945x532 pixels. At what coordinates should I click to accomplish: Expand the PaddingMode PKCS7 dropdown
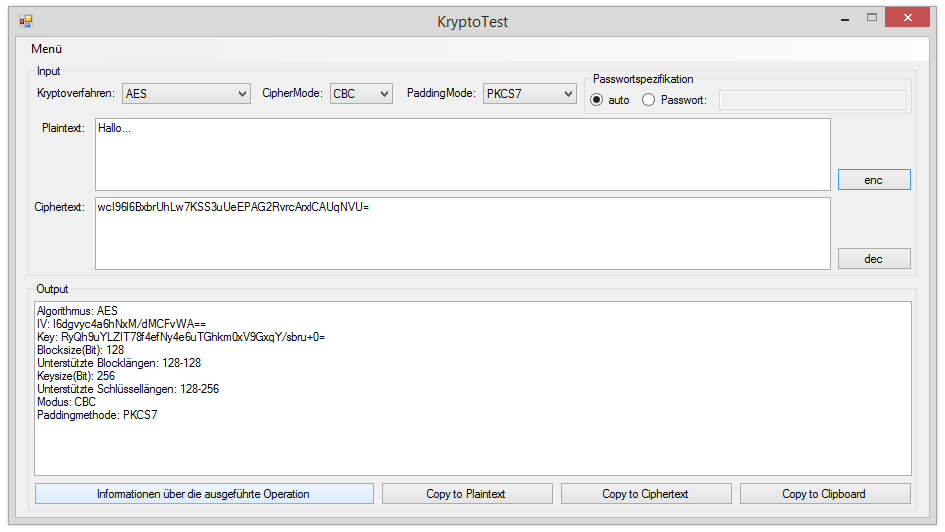click(x=529, y=94)
